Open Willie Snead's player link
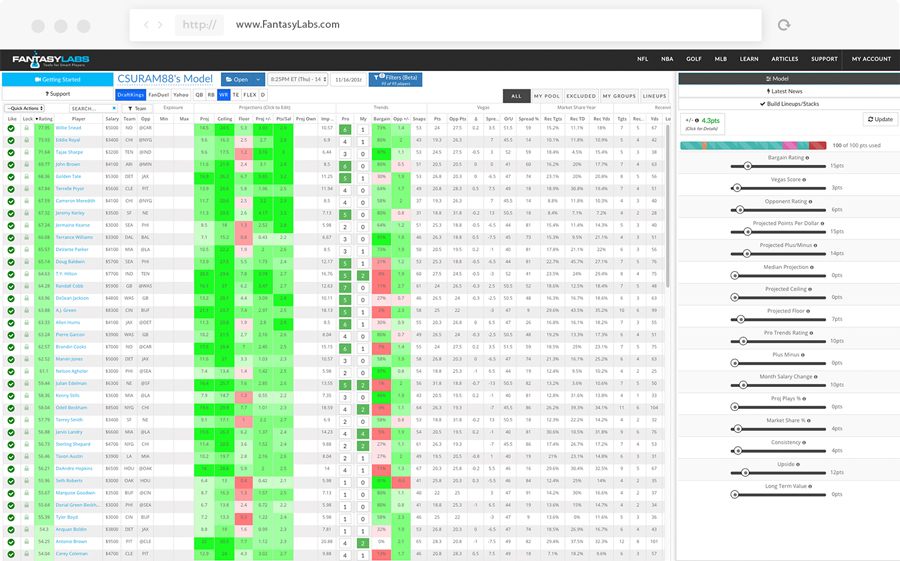Image resolution: width=900 pixels, height=561 pixels. (68, 128)
